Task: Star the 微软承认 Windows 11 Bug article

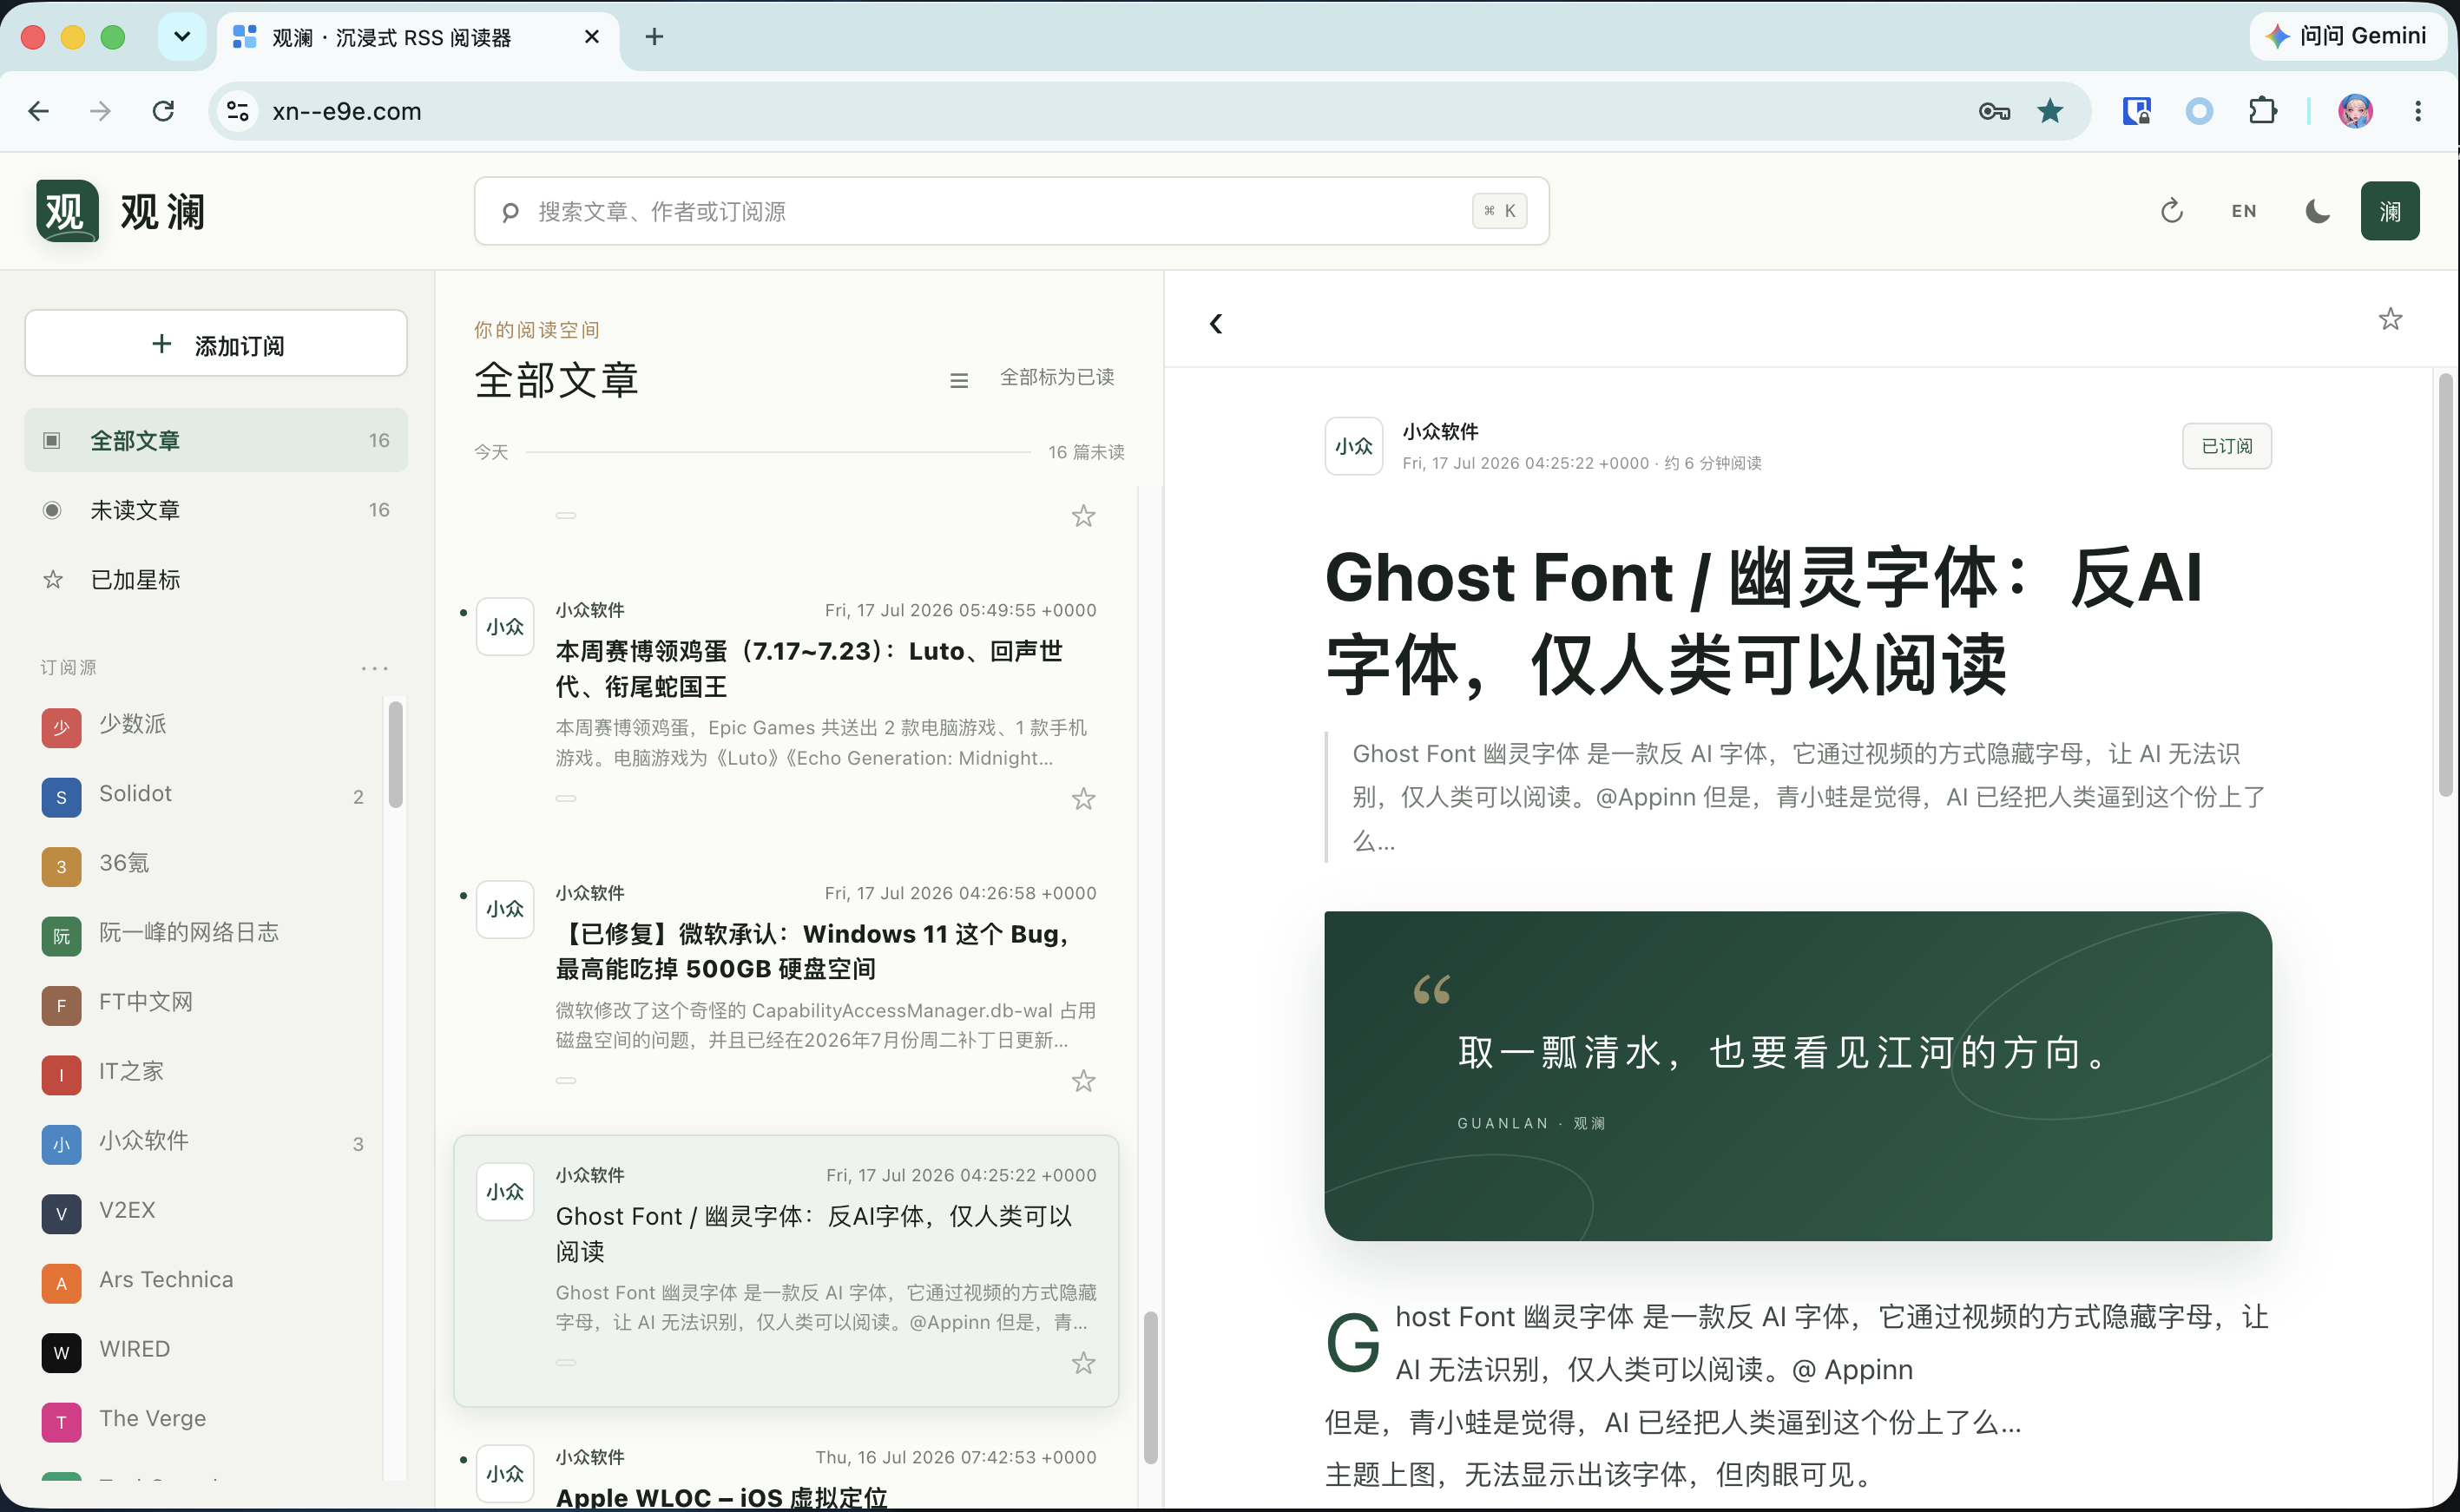Action: coord(1083,1081)
